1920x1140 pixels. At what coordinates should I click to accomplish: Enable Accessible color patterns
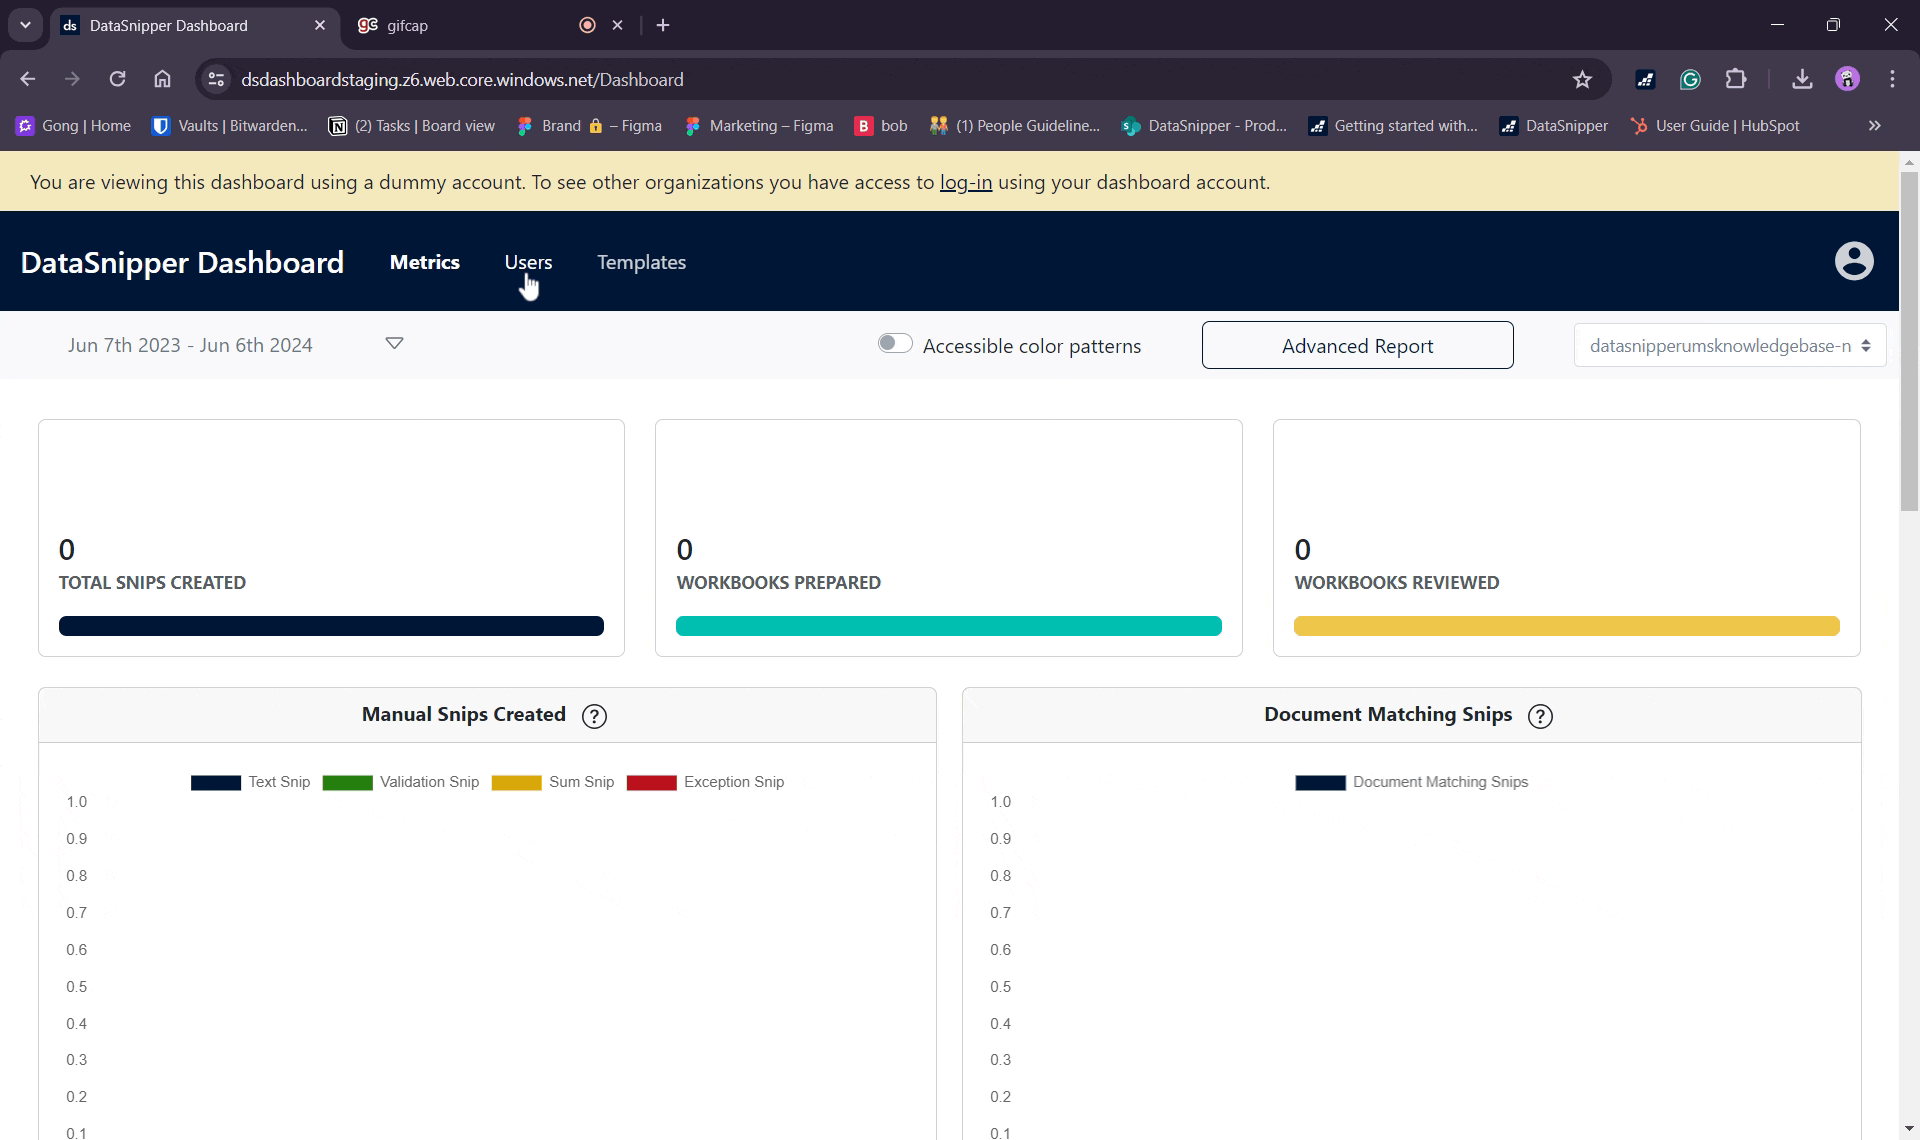pyautogui.click(x=894, y=343)
